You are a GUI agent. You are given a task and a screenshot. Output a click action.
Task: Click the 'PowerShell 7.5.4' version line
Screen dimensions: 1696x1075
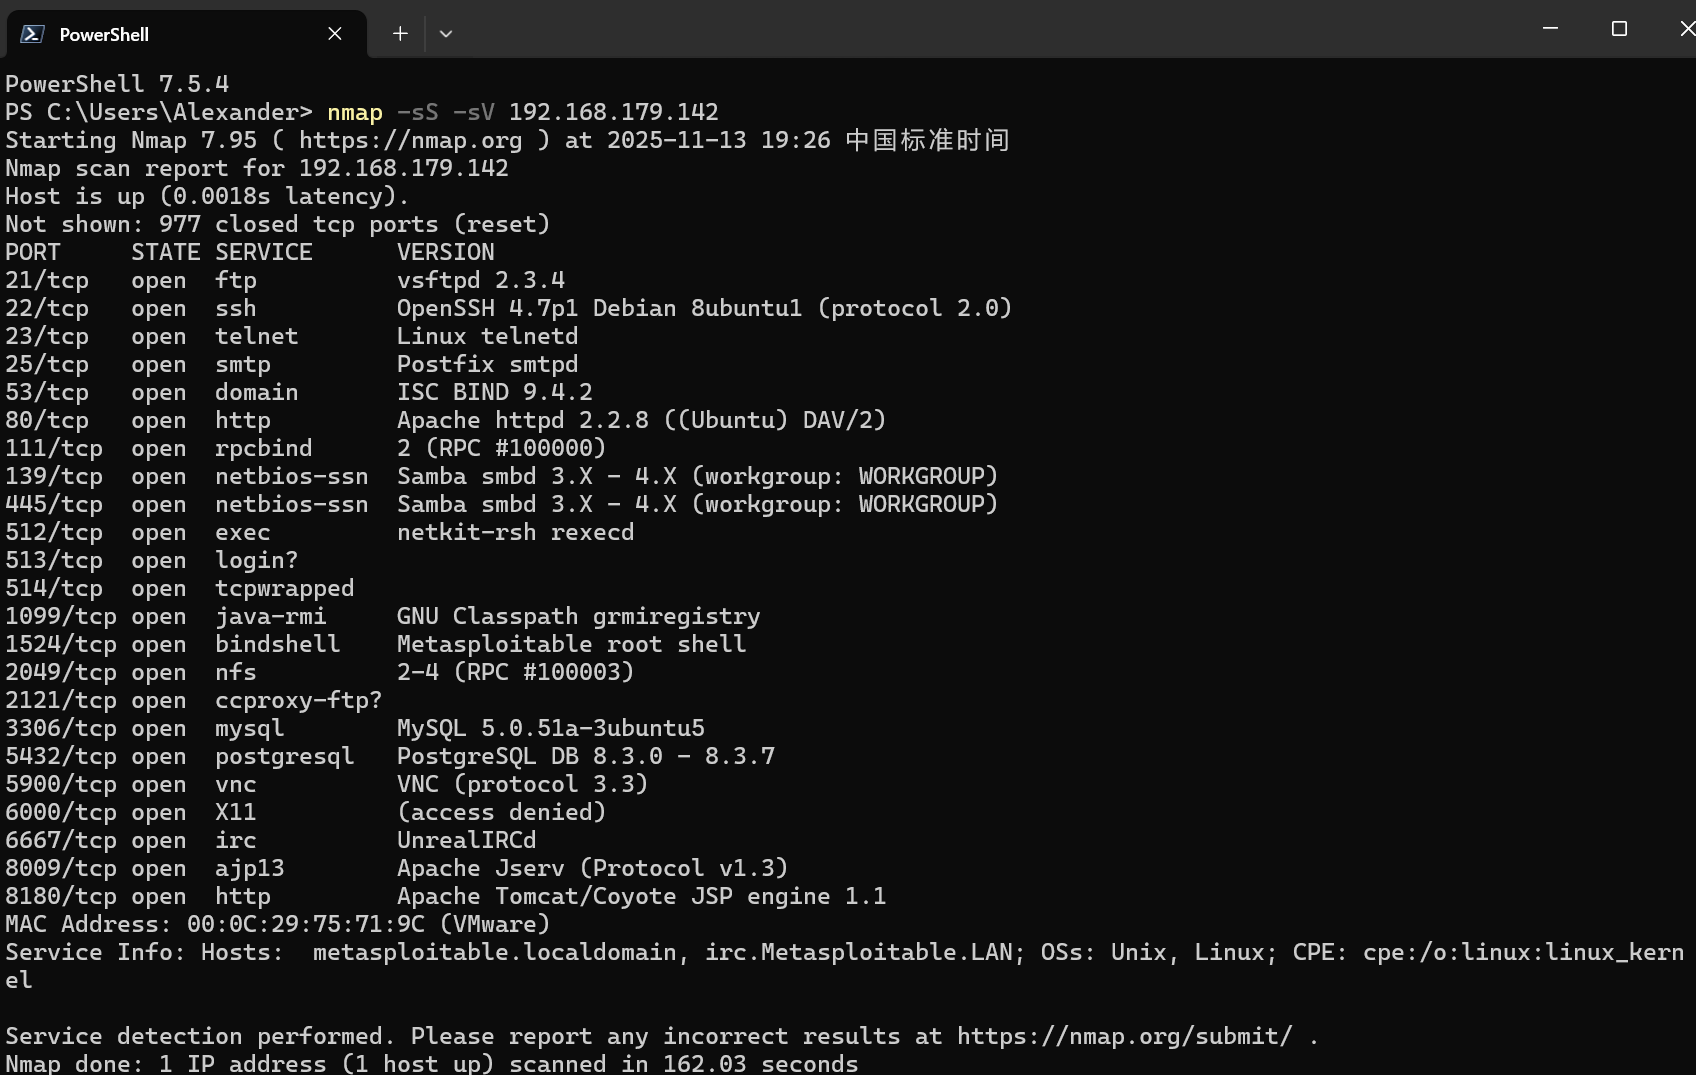pos(117,84)
